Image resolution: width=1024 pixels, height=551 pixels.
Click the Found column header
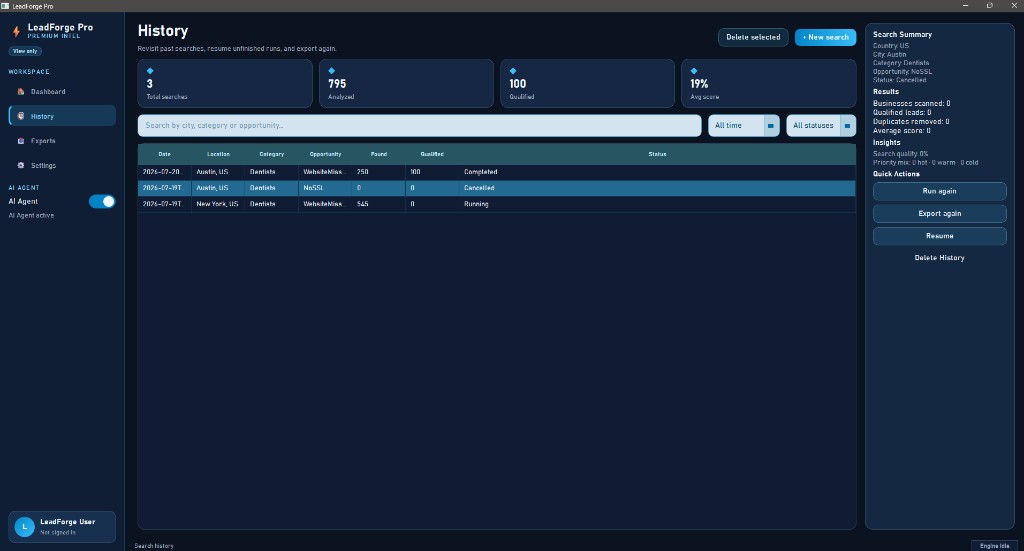coord(379,154)
